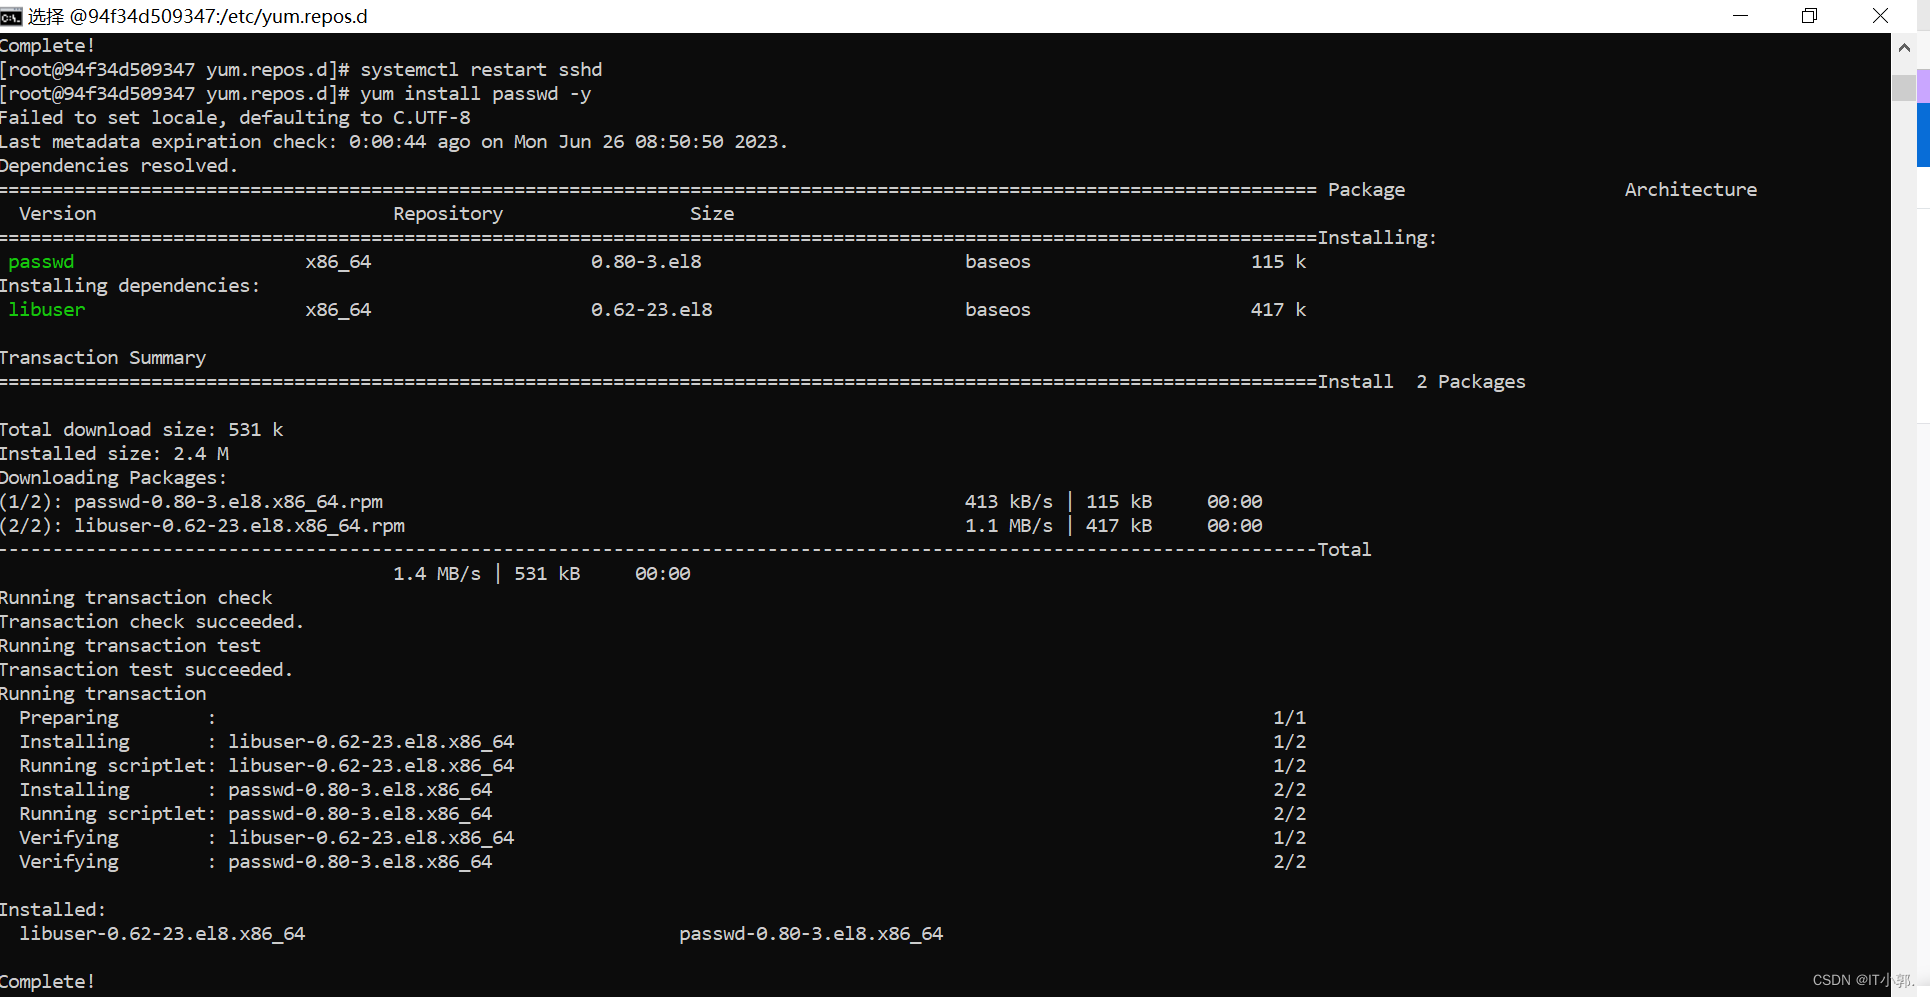The width and height of the screenshot is (1930, 997).
Task: Click 'Running scriptlet: libuser' line
Action: pos(662,765)
